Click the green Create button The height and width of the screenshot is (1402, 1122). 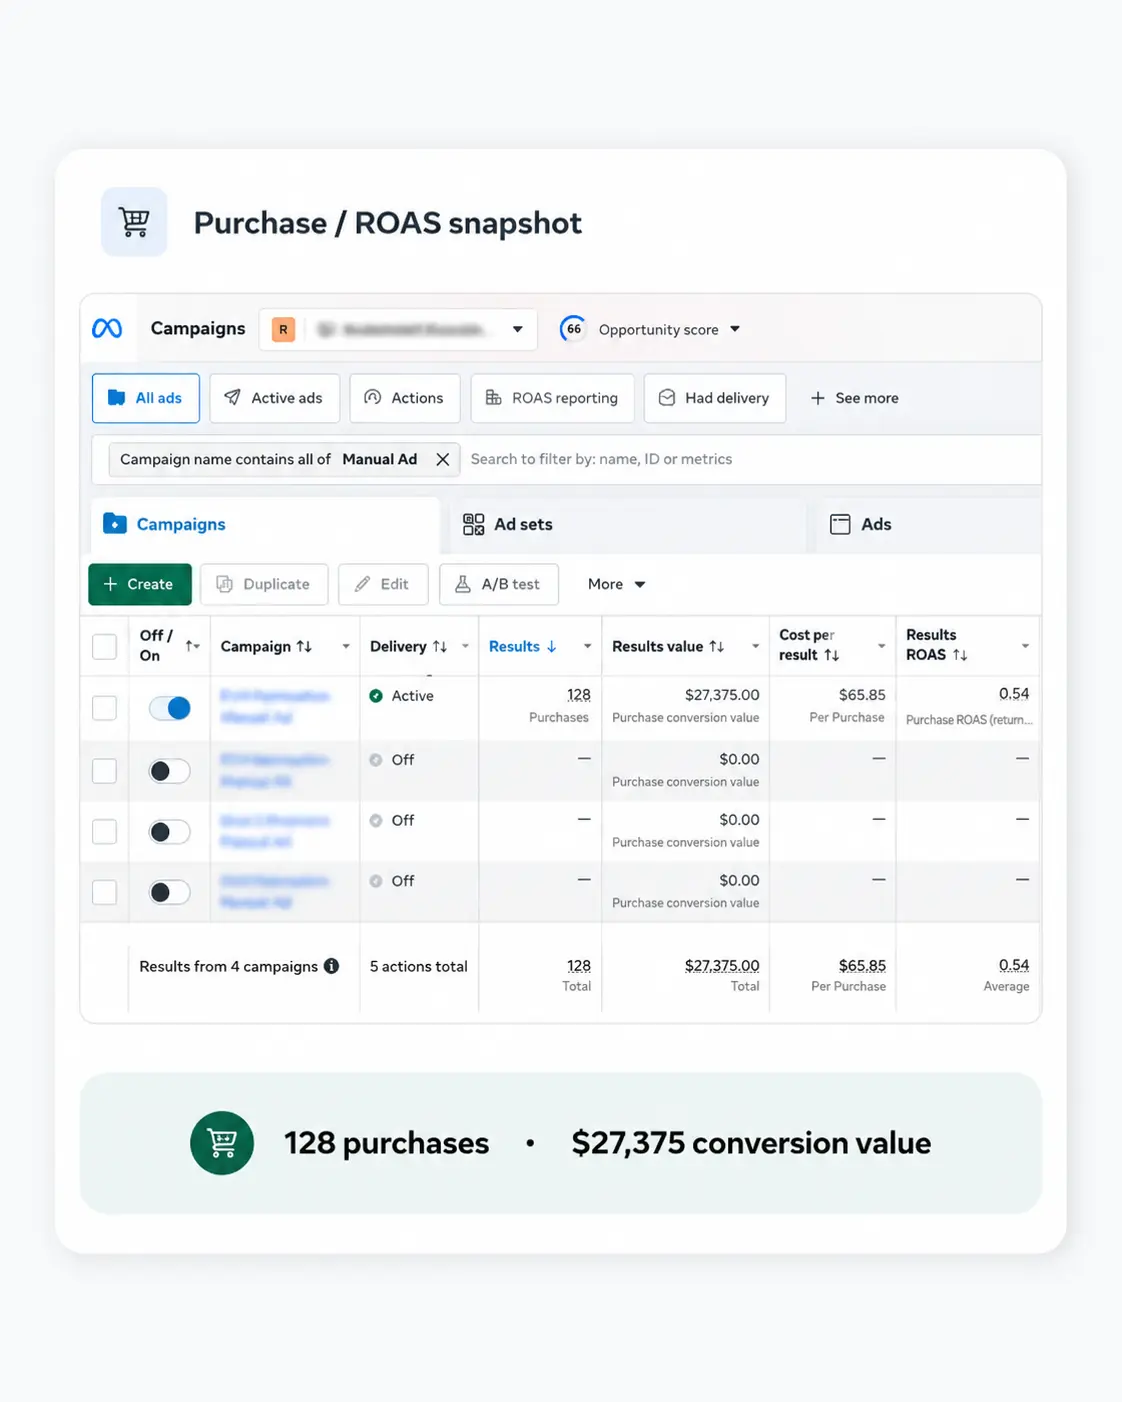(140, 584)
